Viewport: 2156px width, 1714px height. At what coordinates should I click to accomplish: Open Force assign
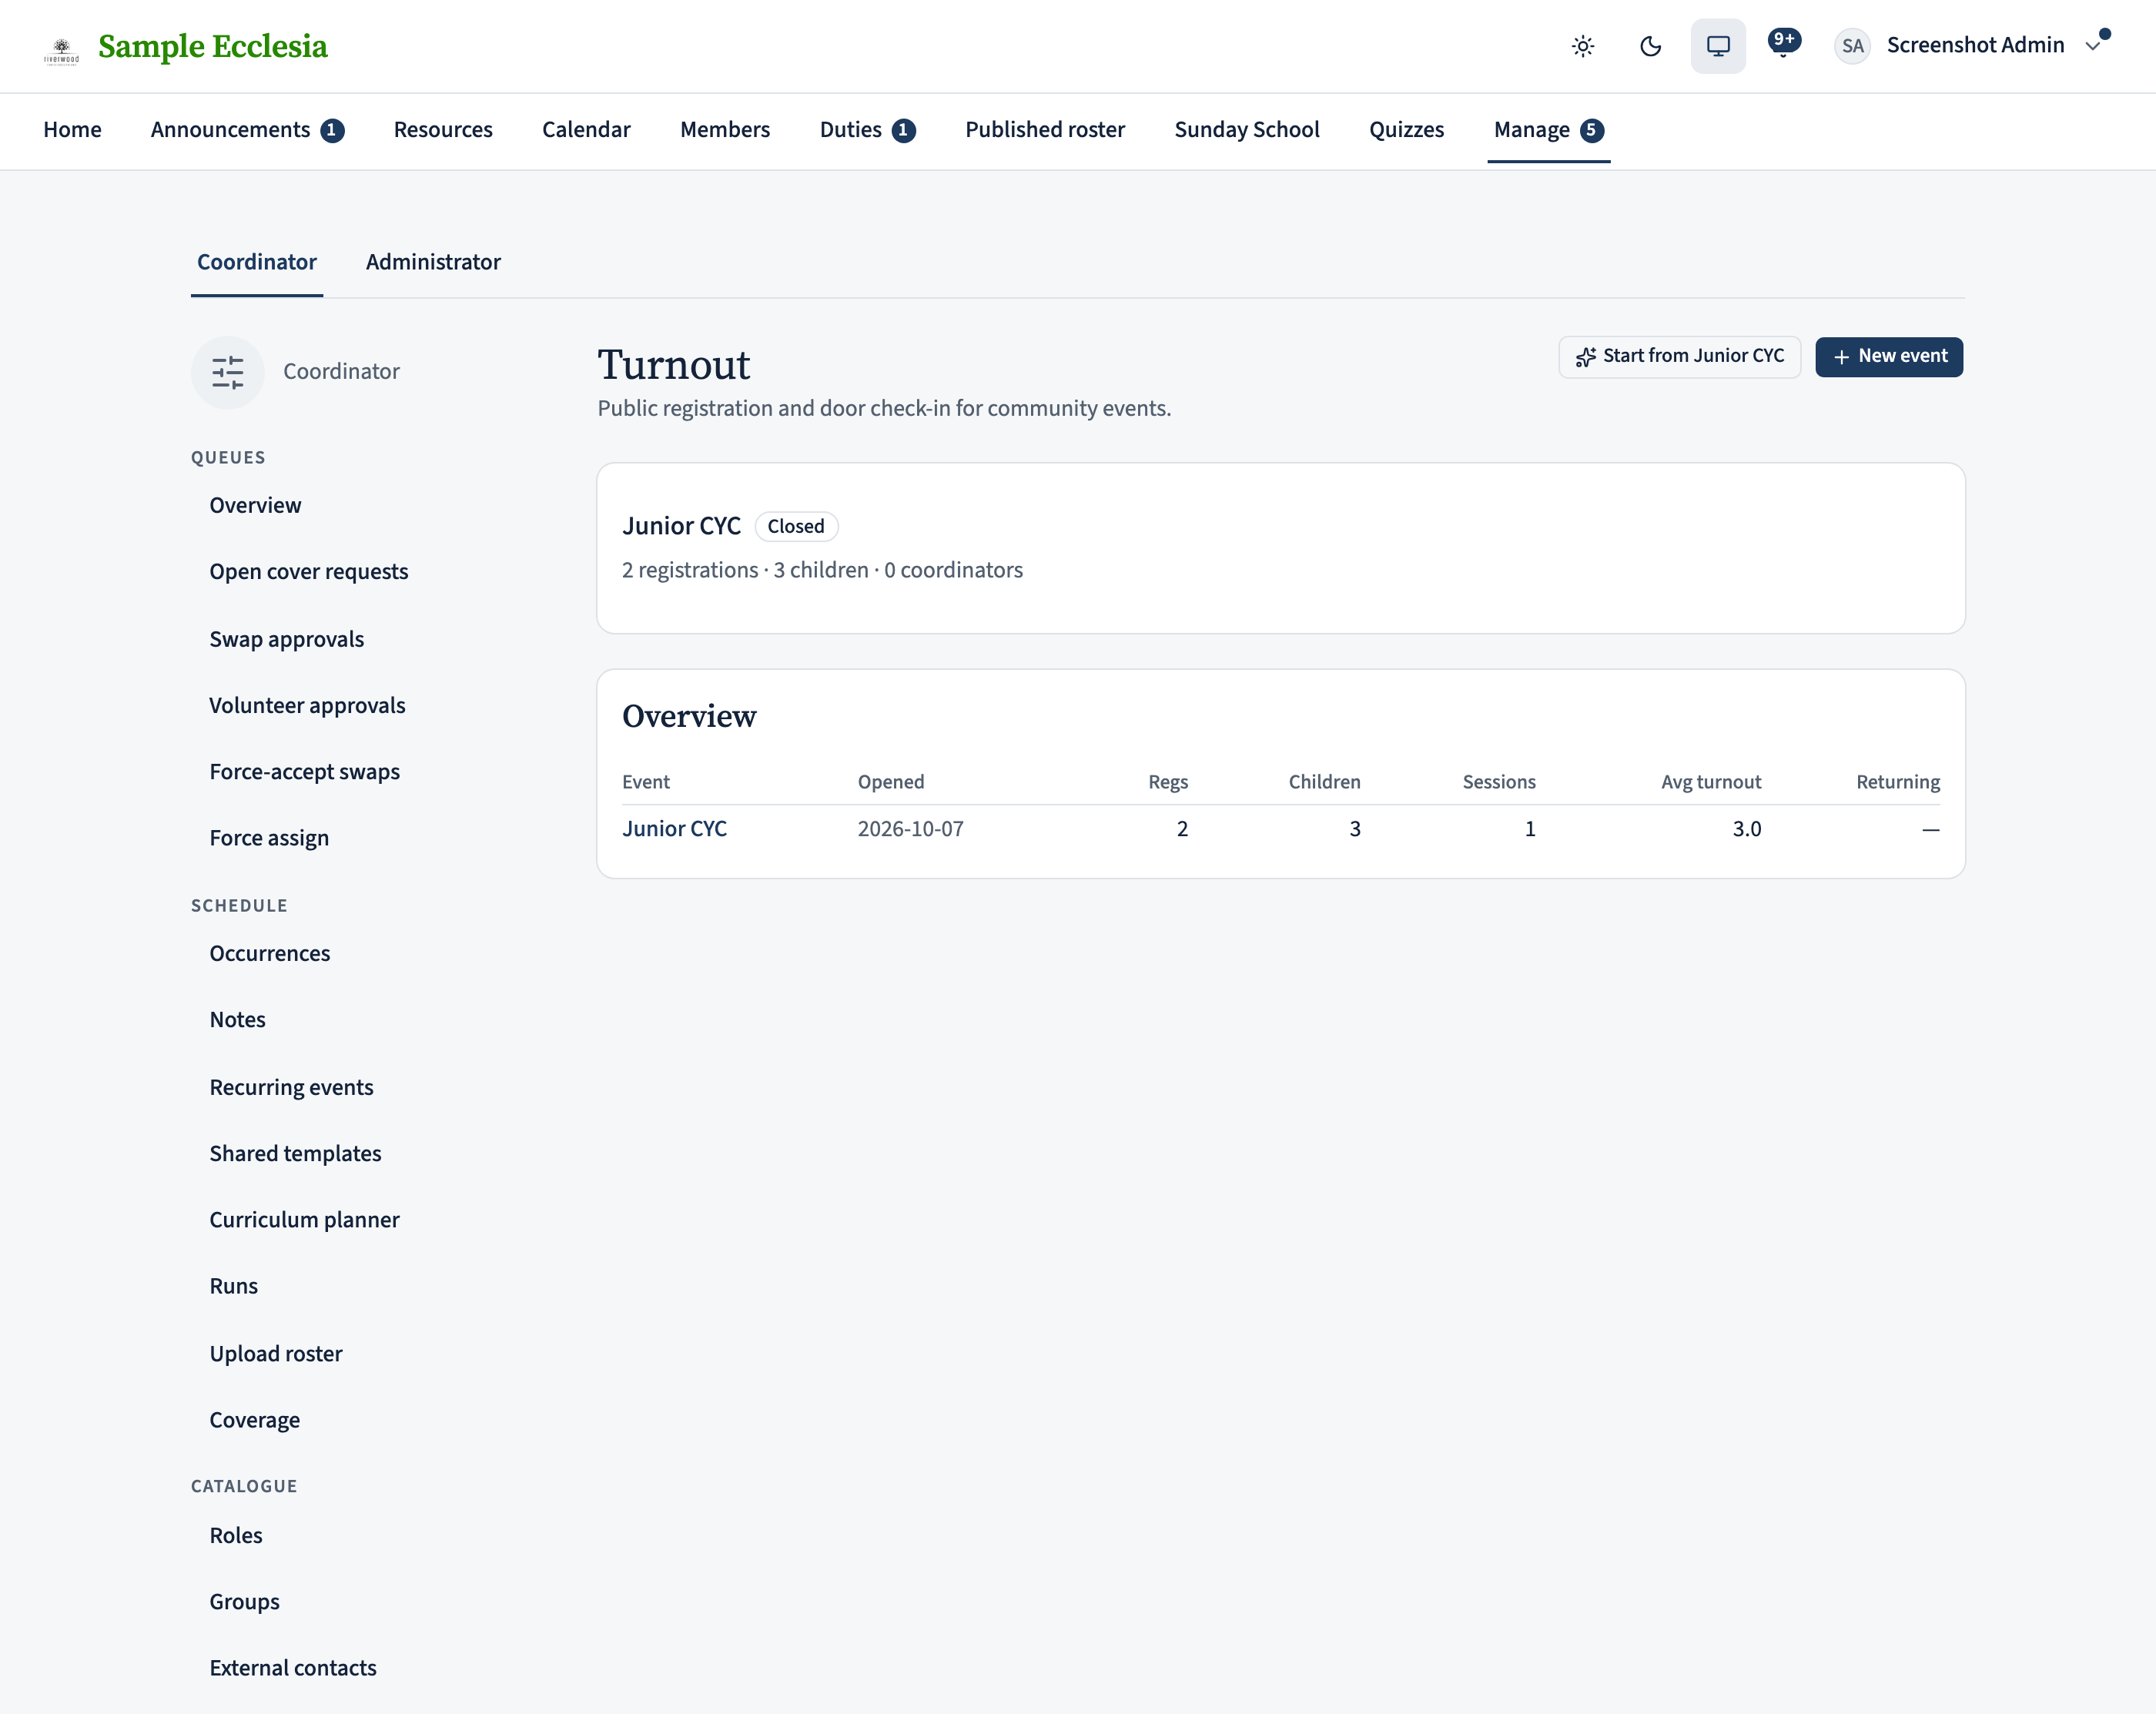pyautogui.click(x=269, y=838)
